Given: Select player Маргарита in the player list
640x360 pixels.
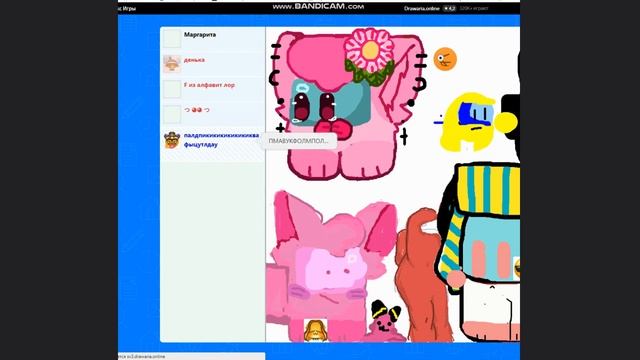Looking at the screenshot, I should click(x=213, y=39).
